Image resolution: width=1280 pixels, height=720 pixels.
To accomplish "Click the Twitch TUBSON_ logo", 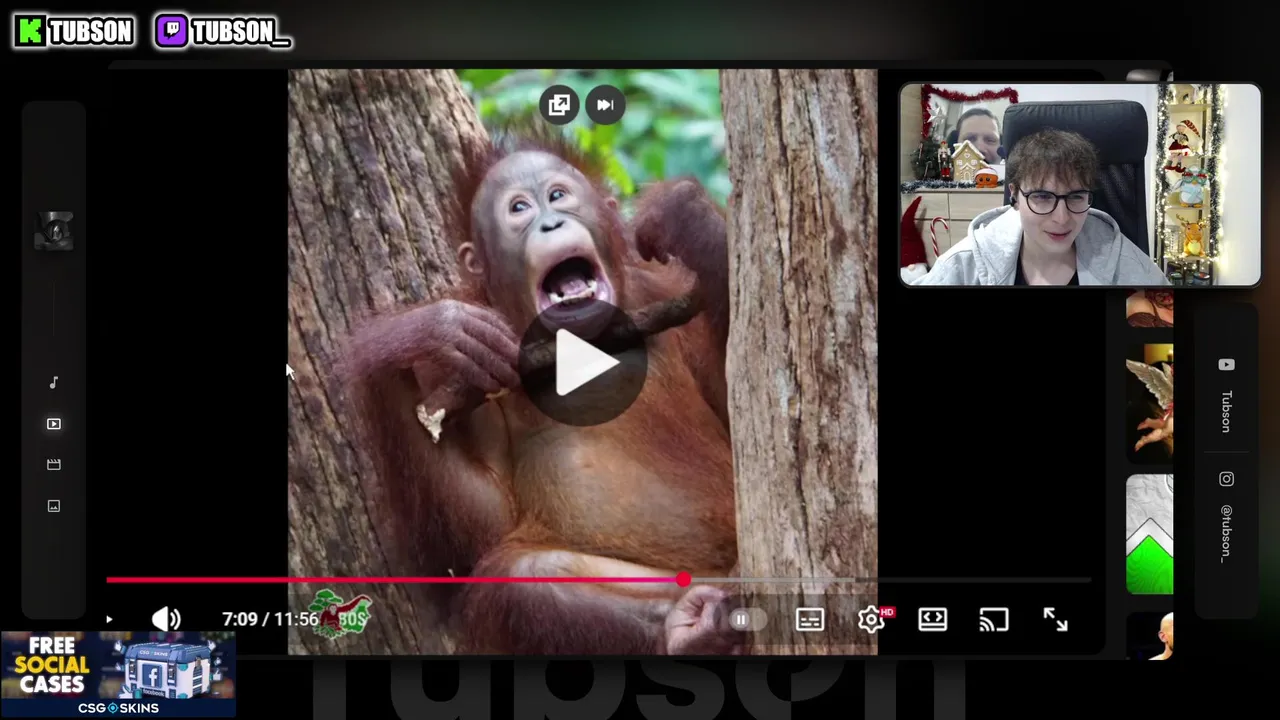I will point(223,31).
